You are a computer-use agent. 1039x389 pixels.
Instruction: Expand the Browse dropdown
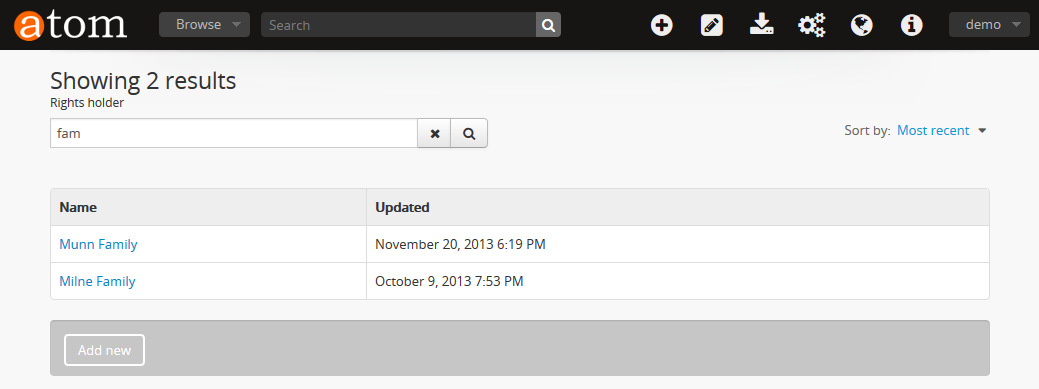tap(204, 25)
